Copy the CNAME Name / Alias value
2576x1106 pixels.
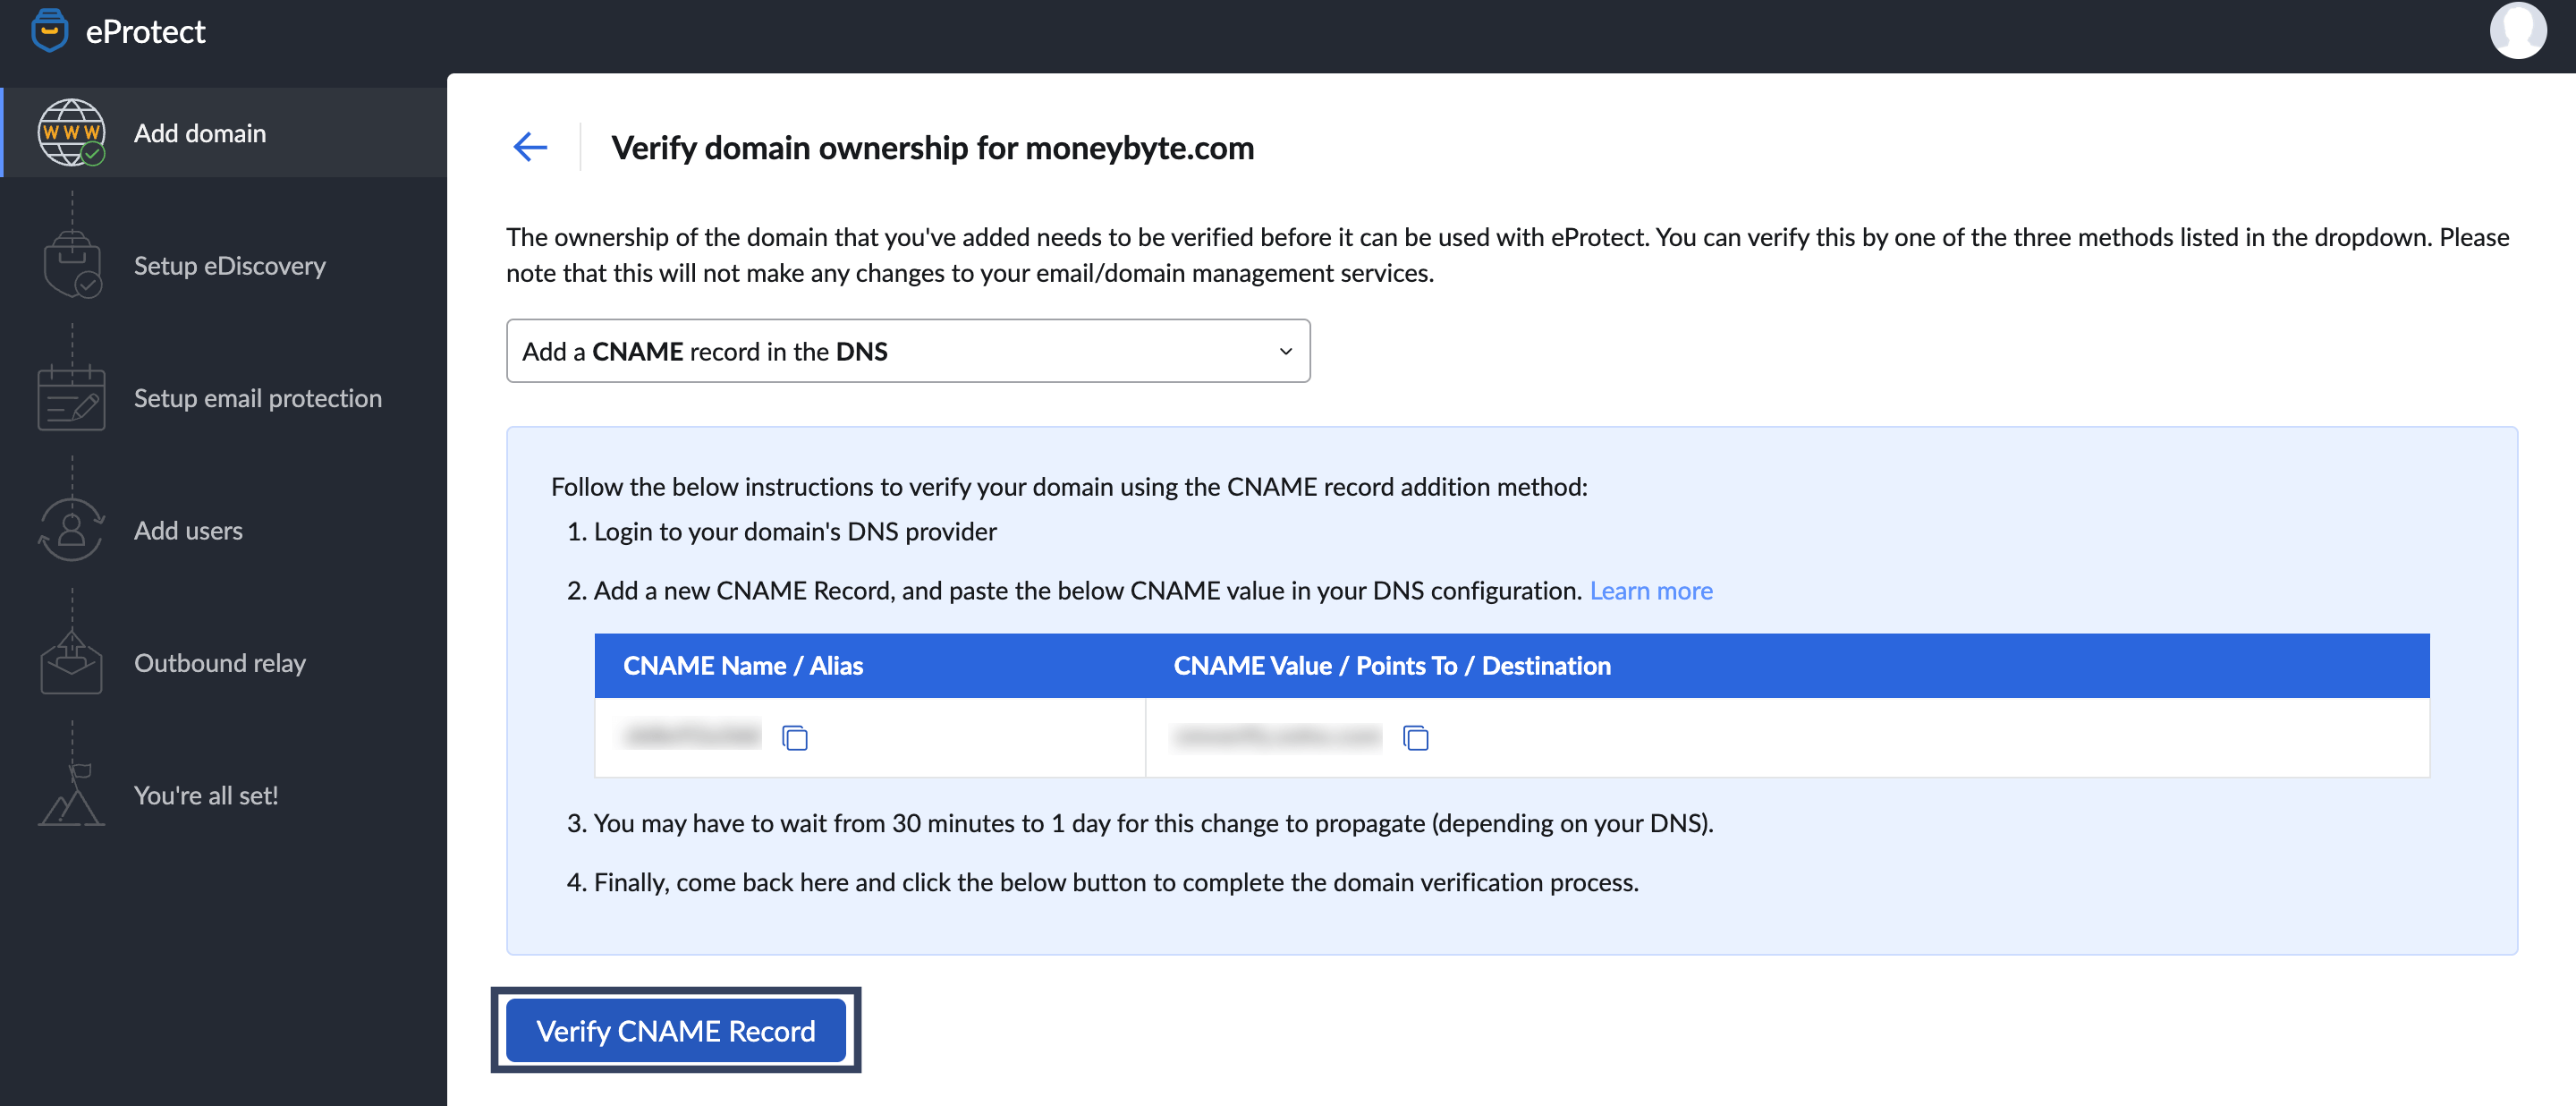[795, 738]
